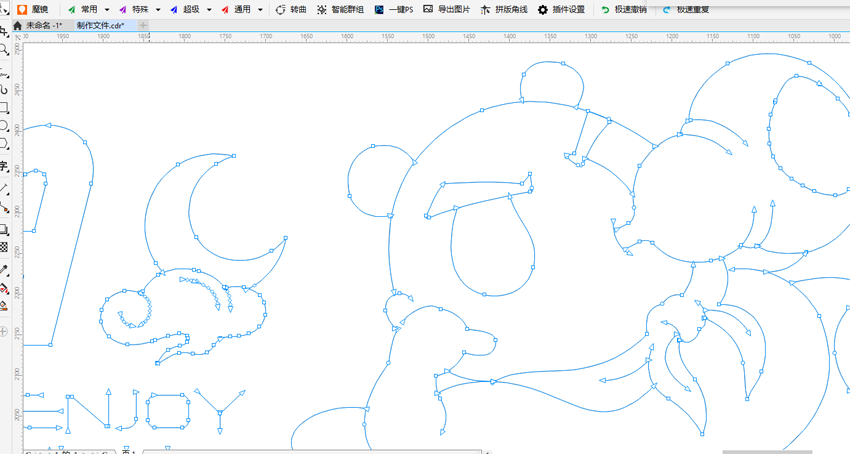Viewport: 850px width, 454px height.
Task: Click 拼版角线 imposition marks
Action: pos(504,10)
